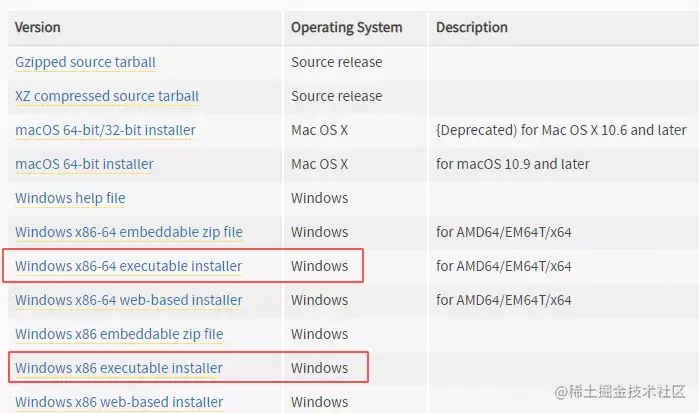Download the Windows help file
The image size is (699, 413).
[70, 198]
